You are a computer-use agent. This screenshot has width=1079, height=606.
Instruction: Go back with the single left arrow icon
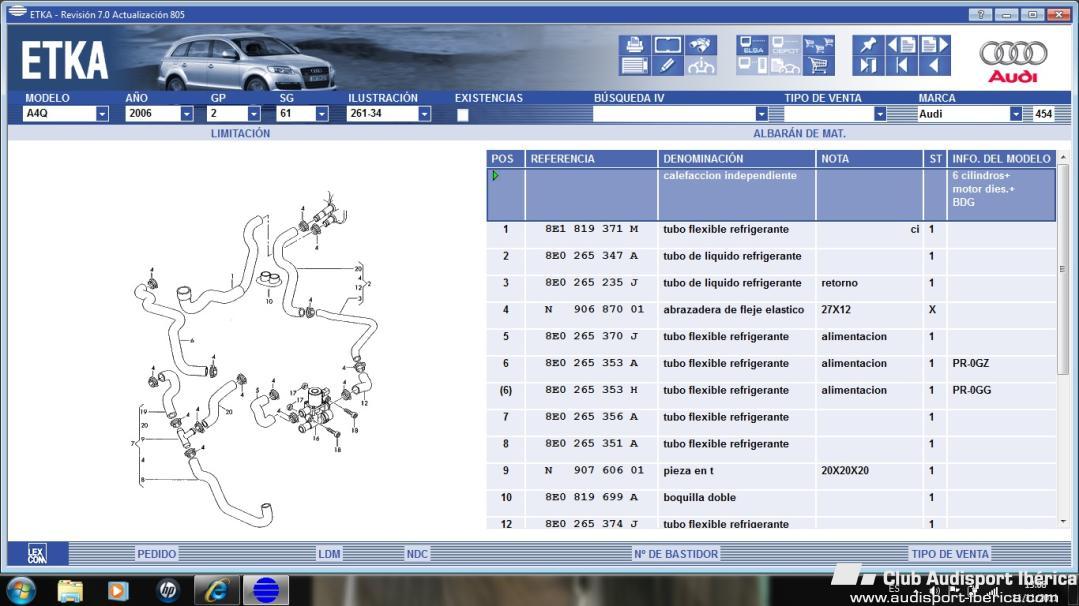coord(934,66)
